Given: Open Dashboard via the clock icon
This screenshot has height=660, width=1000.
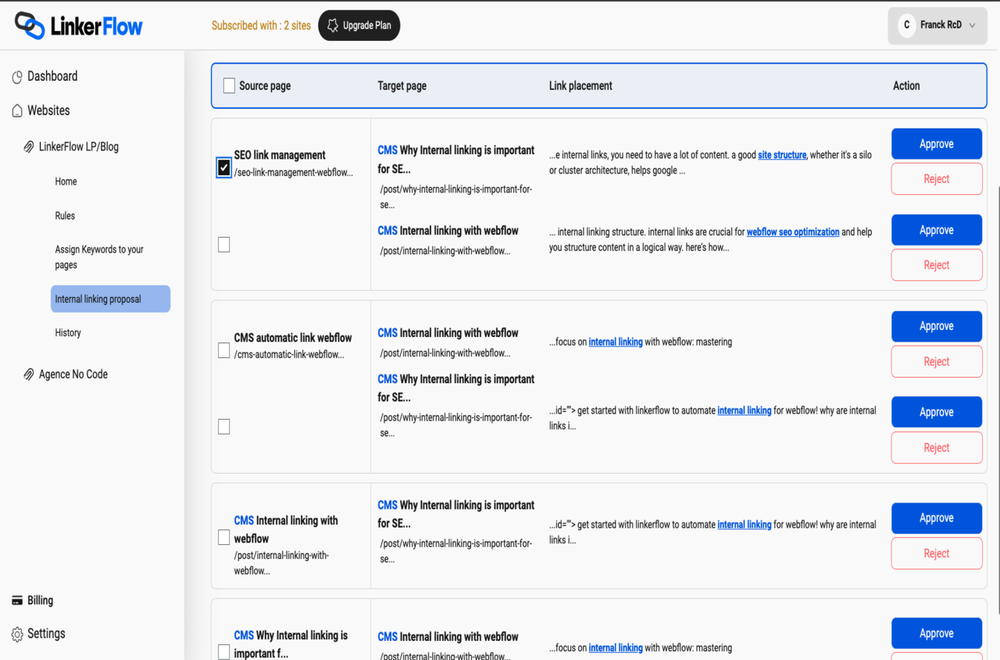Looking at the screenshot, I should 17,75.
